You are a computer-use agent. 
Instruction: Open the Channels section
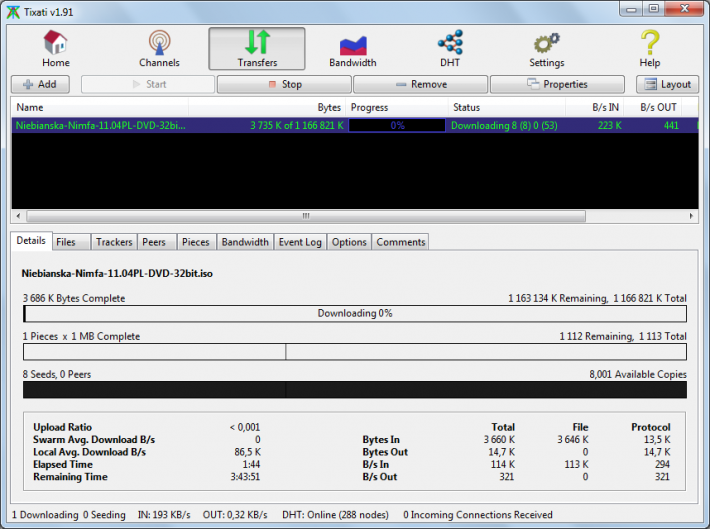[159, 48]
